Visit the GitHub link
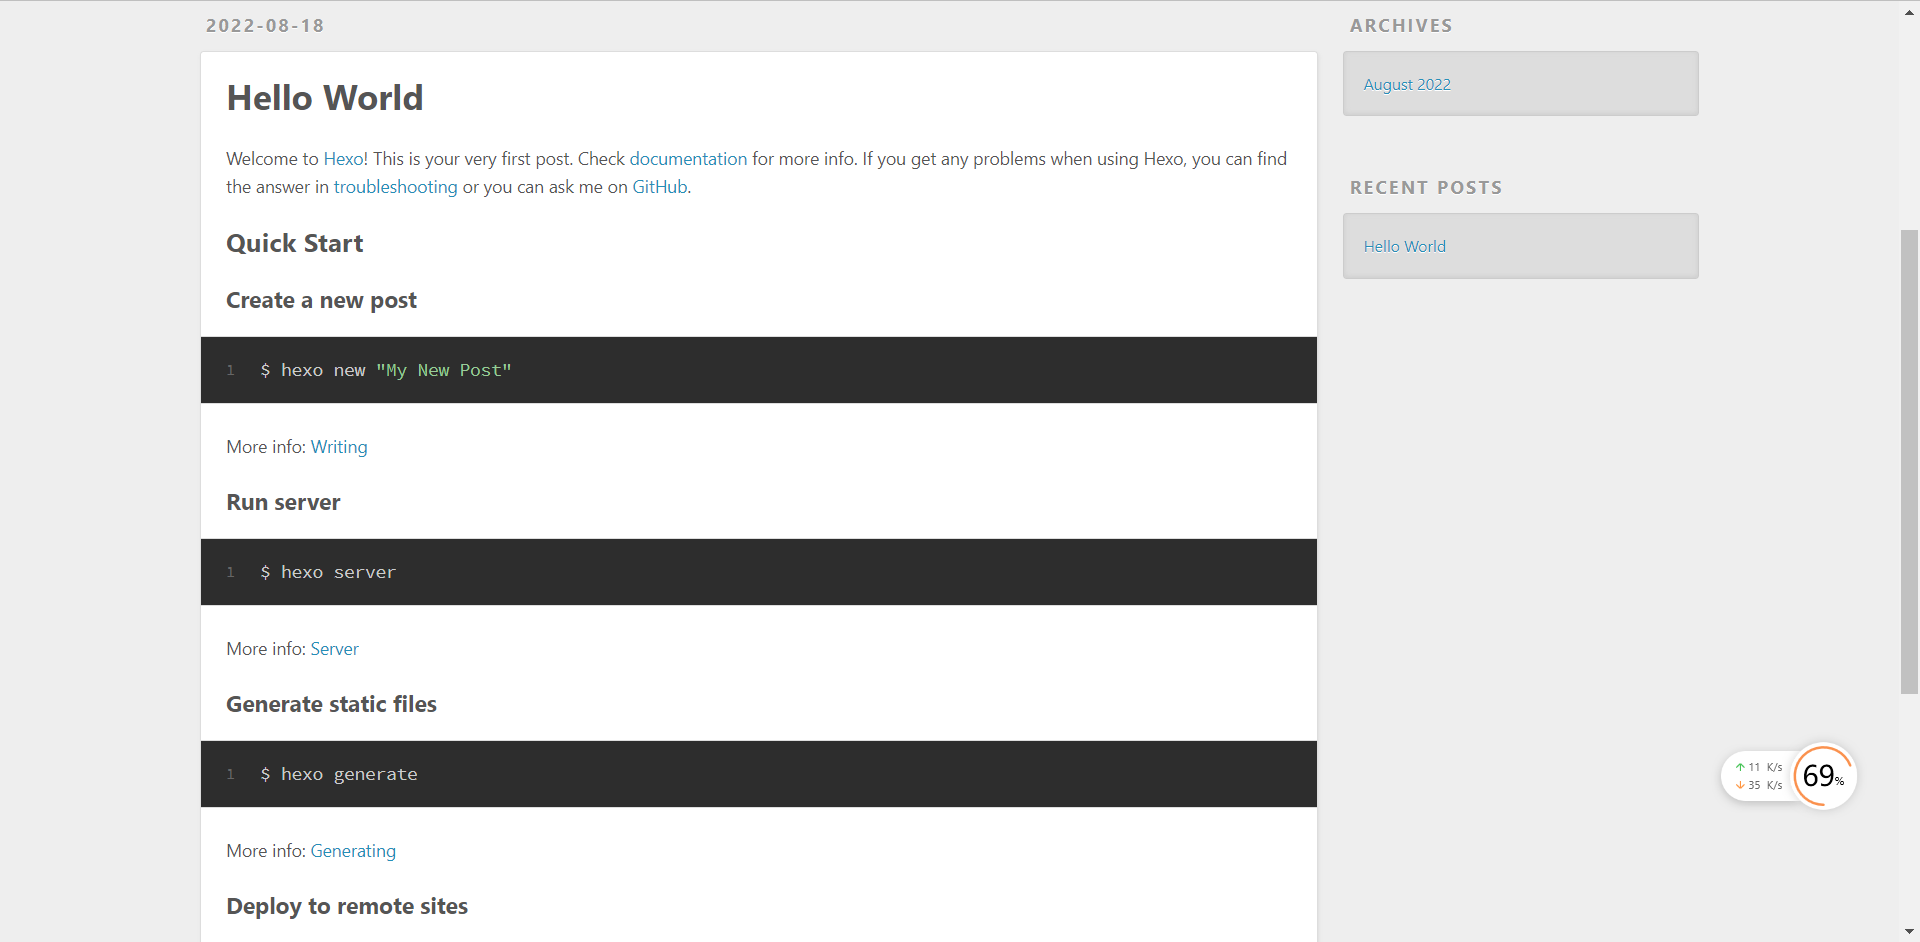Viewport: 1920px width, 942px height. pyautogui.click(x=659, y=187)
